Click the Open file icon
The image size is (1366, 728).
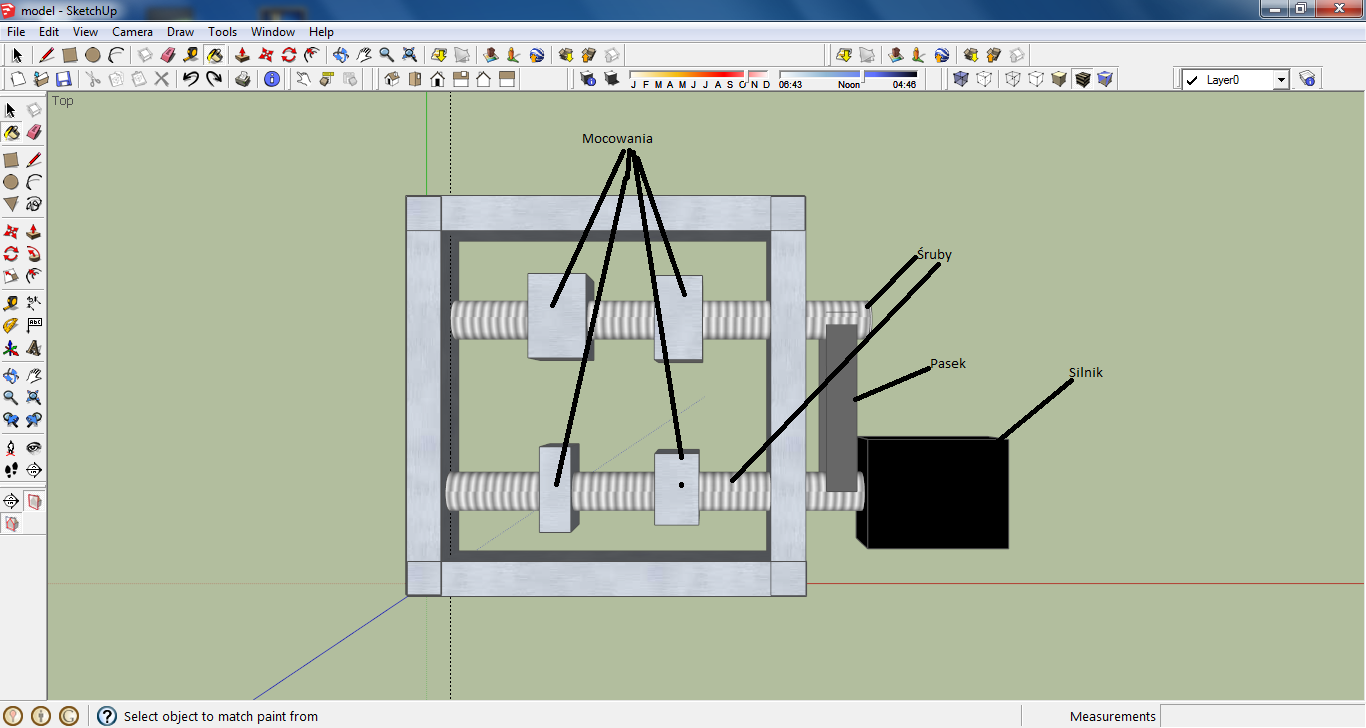(40, 78)
